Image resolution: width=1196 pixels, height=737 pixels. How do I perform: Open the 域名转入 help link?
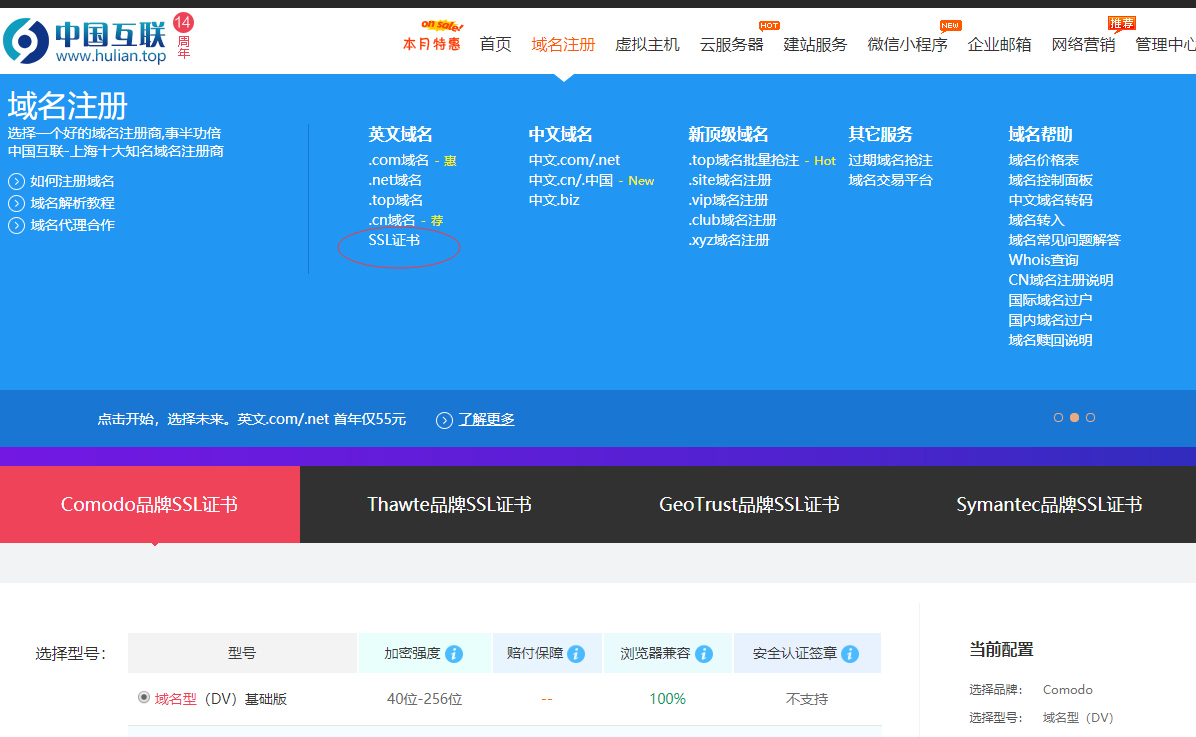tap(1036, 220)
